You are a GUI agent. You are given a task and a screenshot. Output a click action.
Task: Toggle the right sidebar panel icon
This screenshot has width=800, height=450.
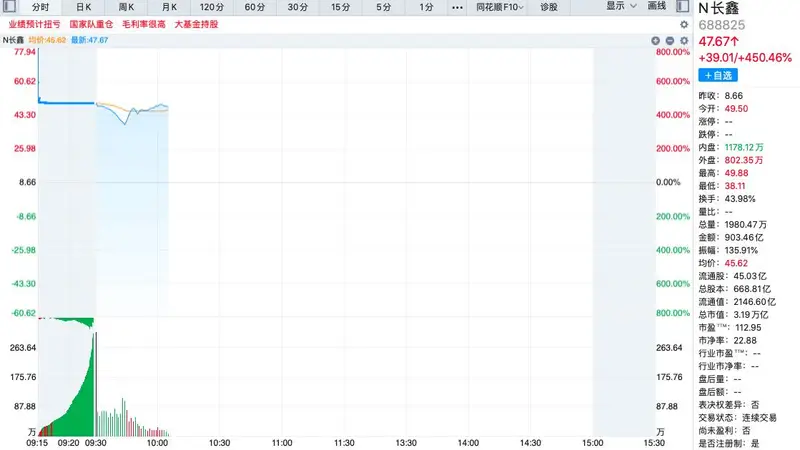coord(683,6)
